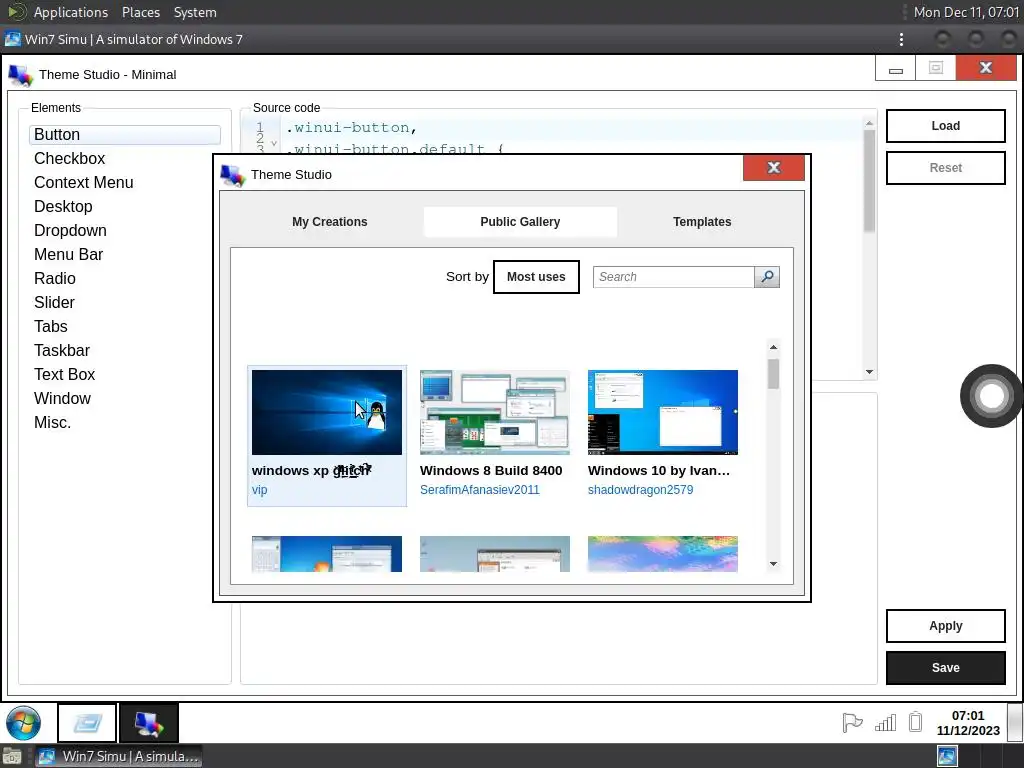The width and height of the screenshot is (1024, 768).
Task: Select the Windows 8 Build 8400 thumbnail
Action: coord(495,413)
